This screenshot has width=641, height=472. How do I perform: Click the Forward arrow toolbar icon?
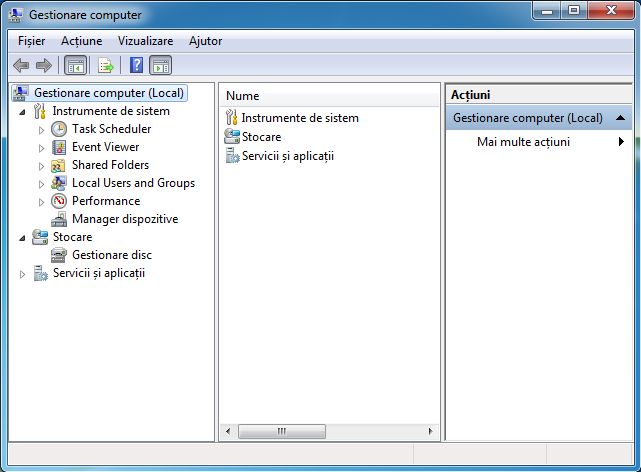point(44,65)
